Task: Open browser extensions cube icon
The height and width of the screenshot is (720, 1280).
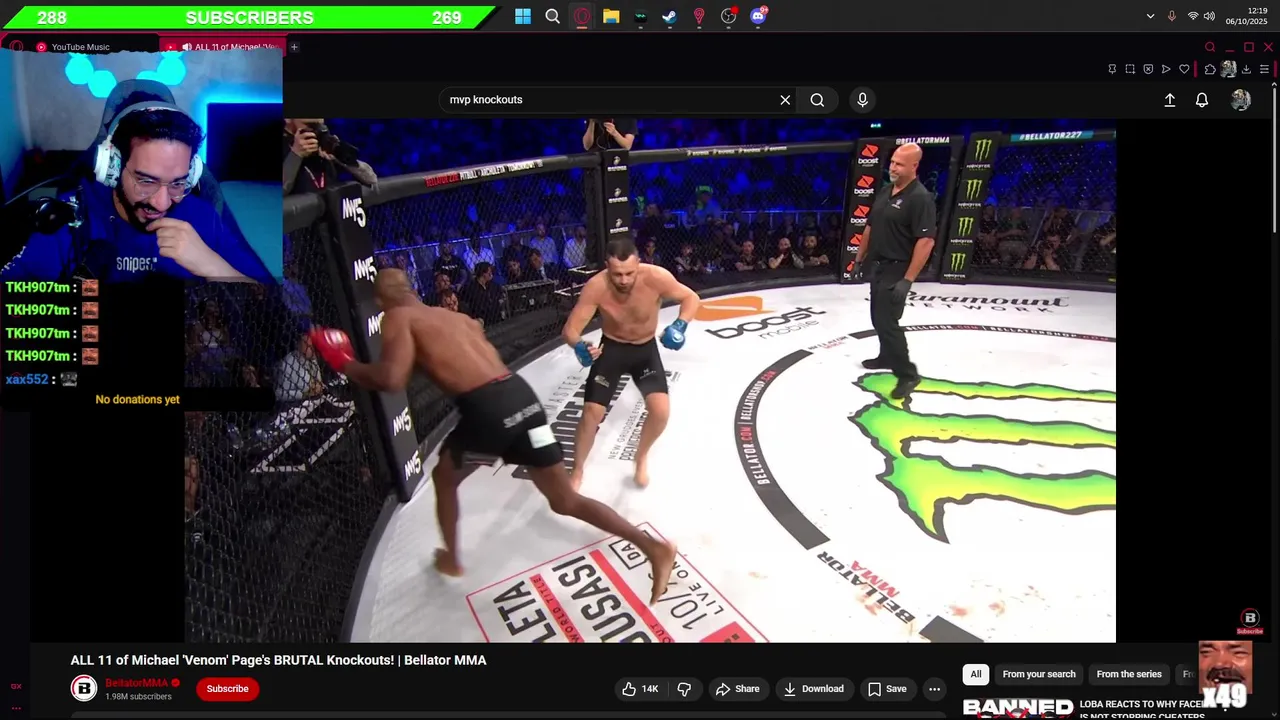Action: 1210,69
